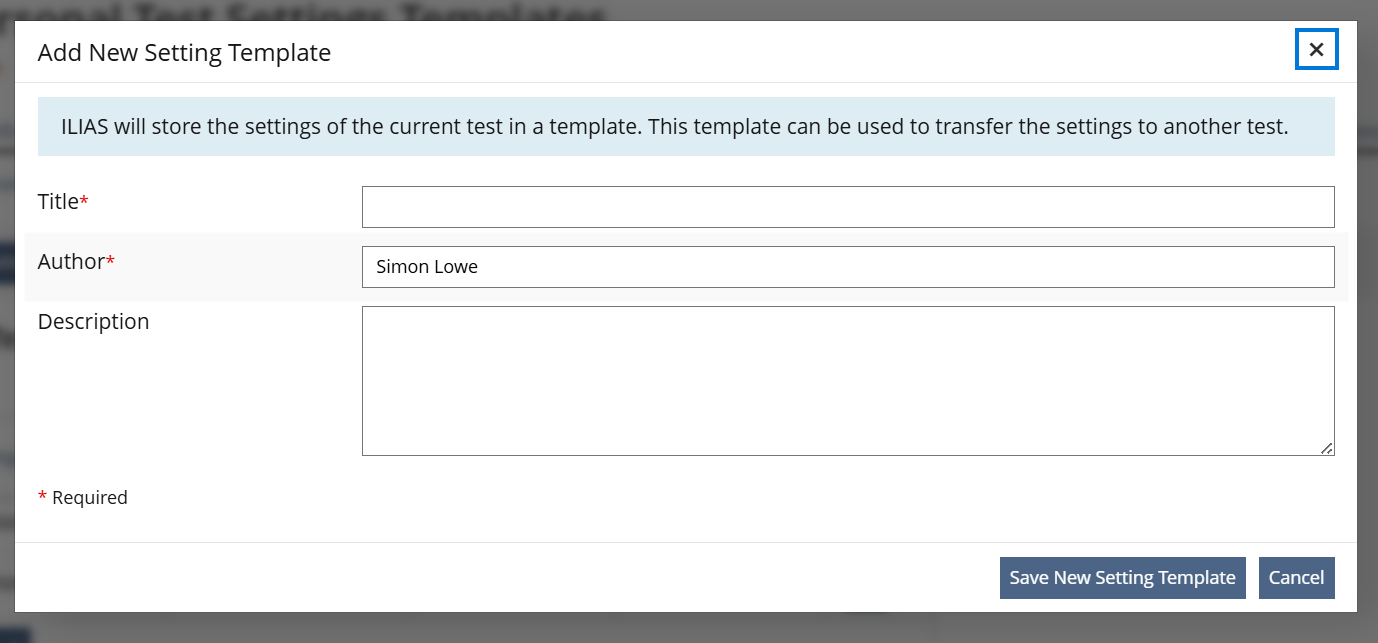The image size is (1378, 643).
Task: Click the red asterisk beside Title
Action: tap(84, 203)
